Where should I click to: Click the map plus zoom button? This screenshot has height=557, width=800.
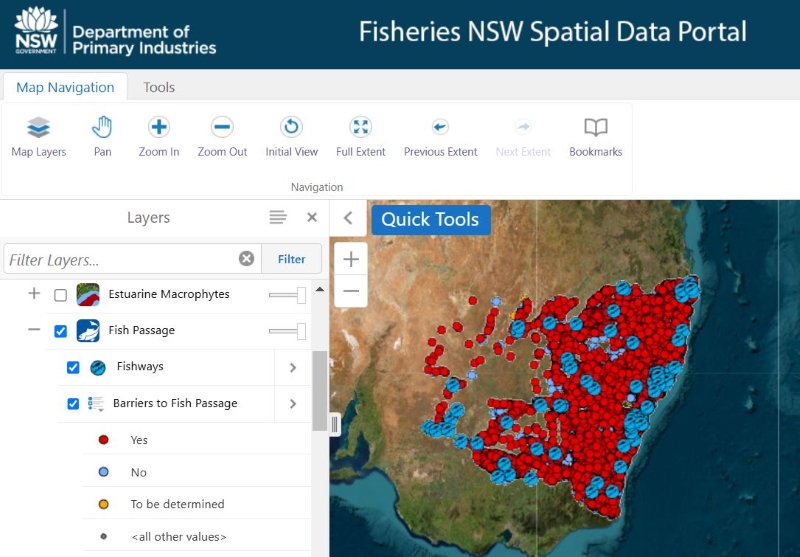coord(351,259)
